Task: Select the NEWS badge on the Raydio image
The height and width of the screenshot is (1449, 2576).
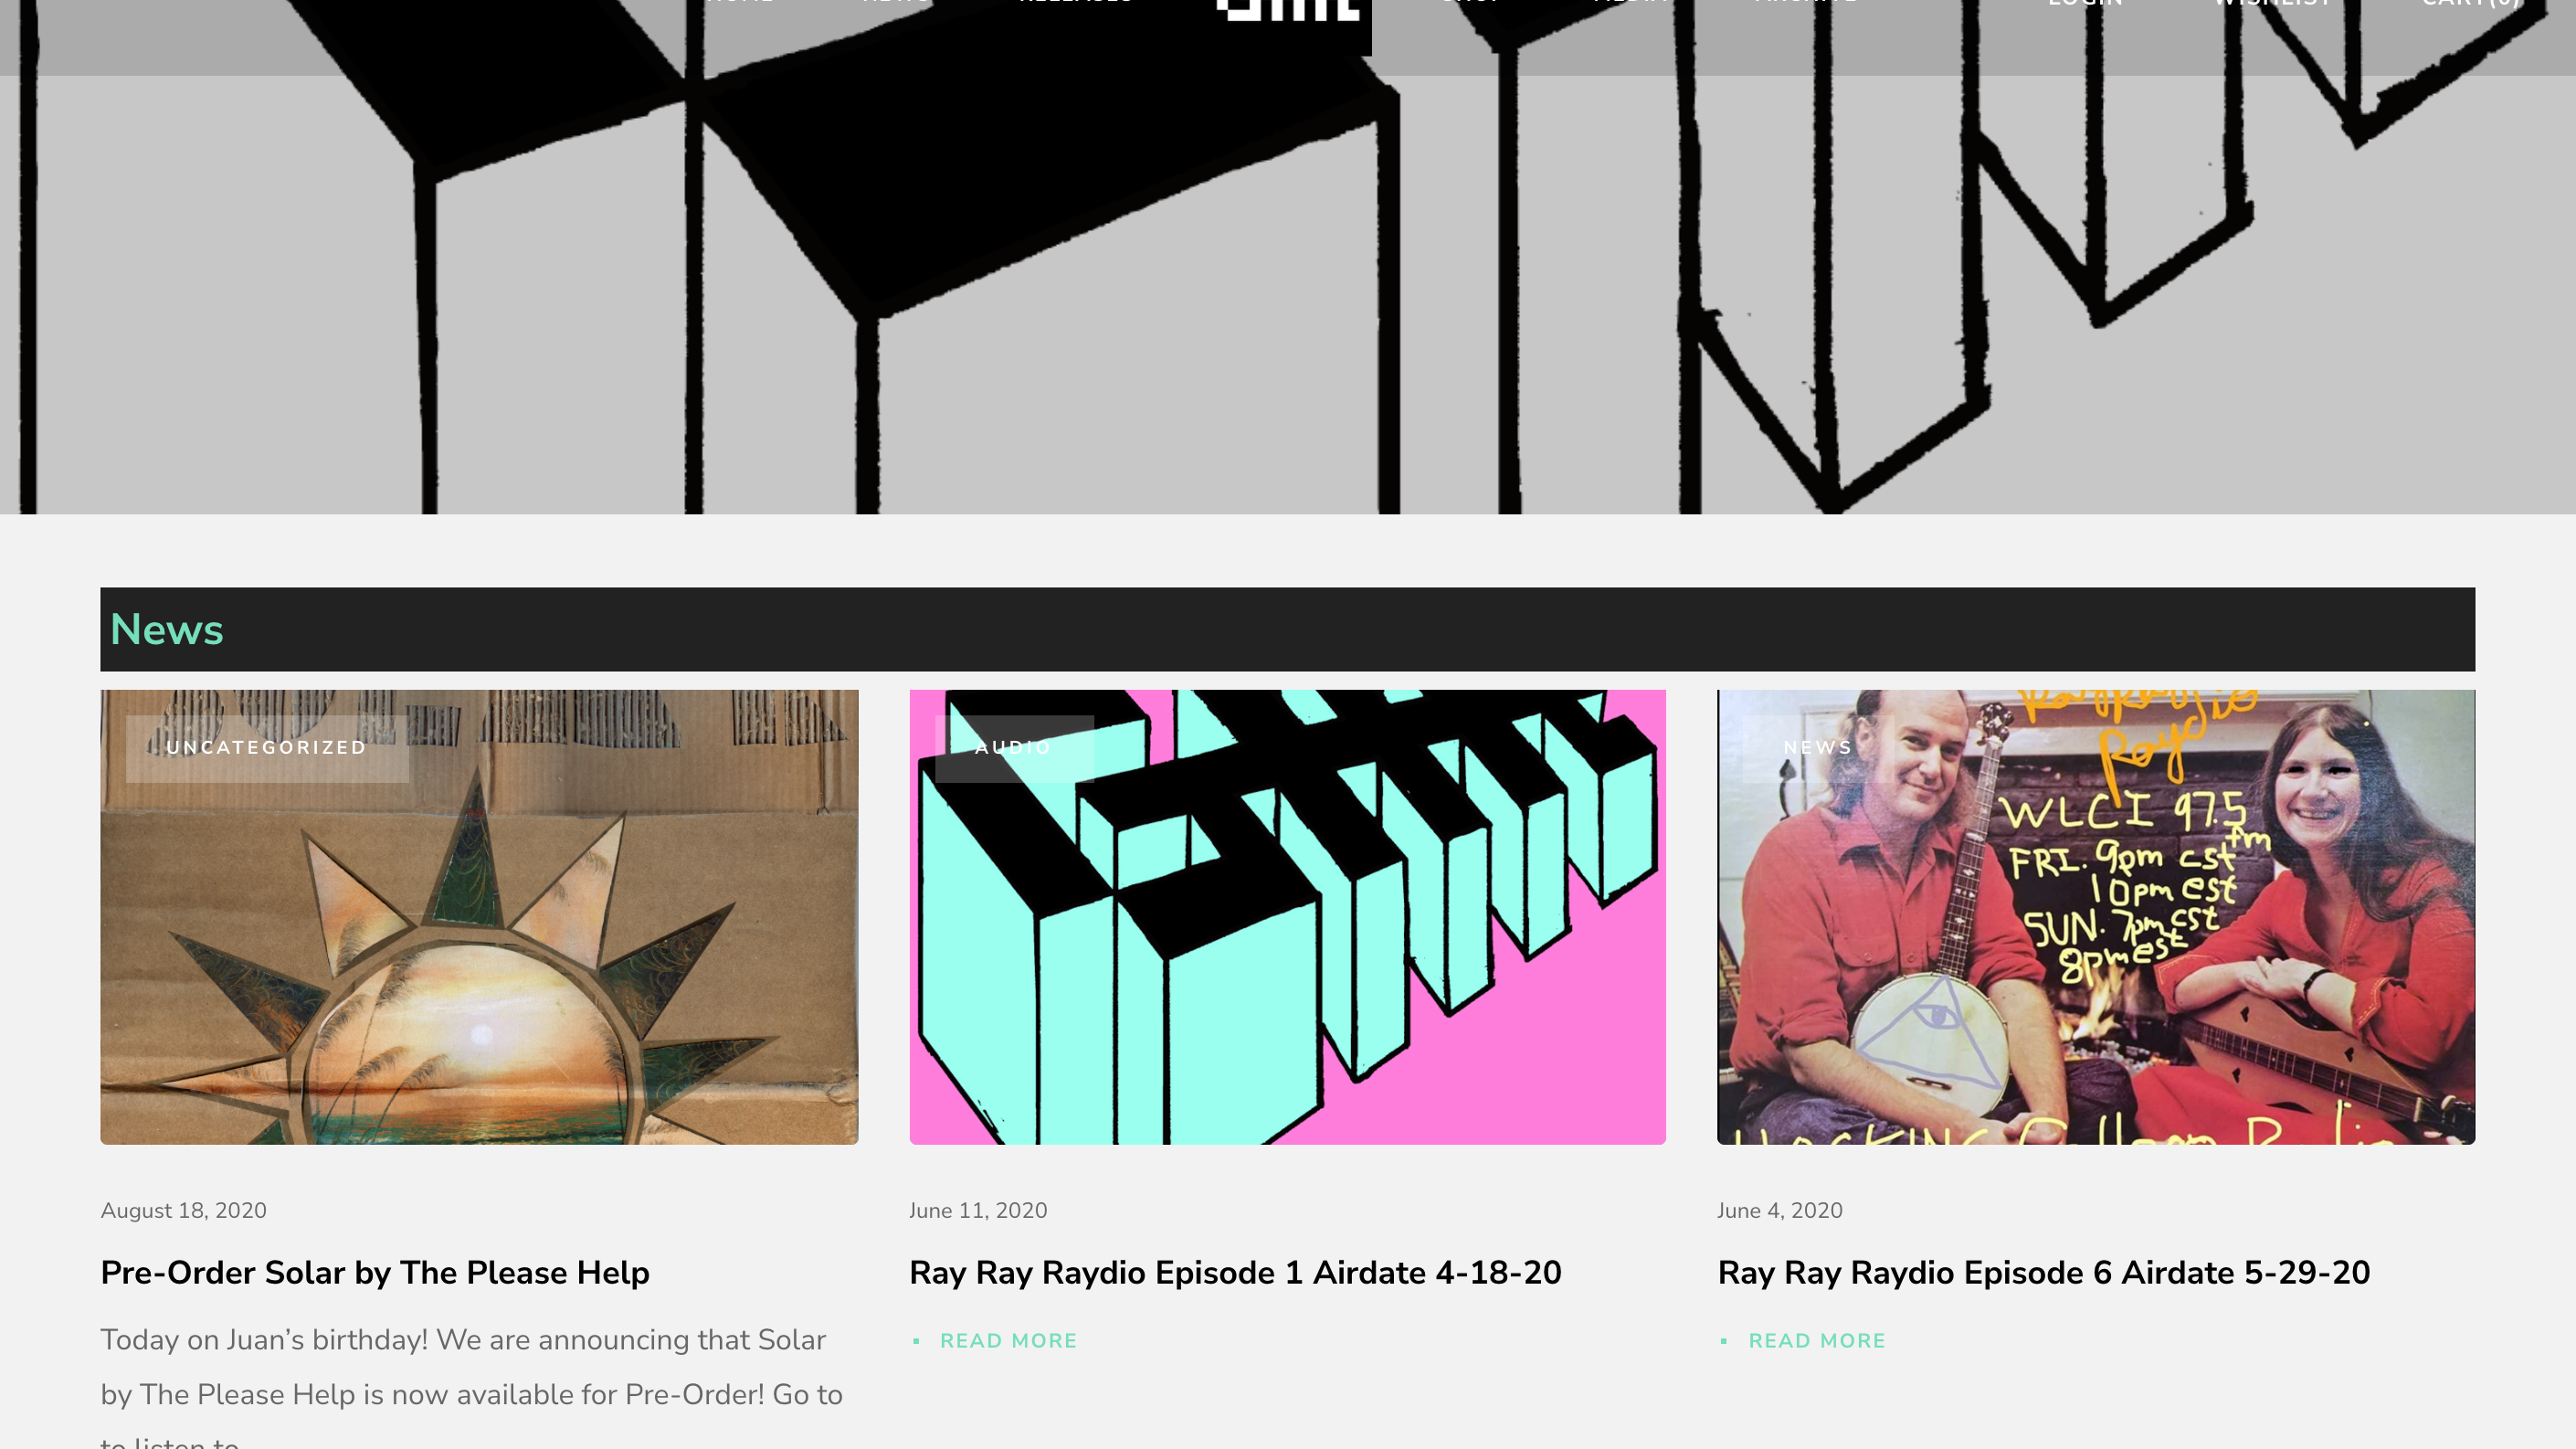Action: (x=1817, y=748)
